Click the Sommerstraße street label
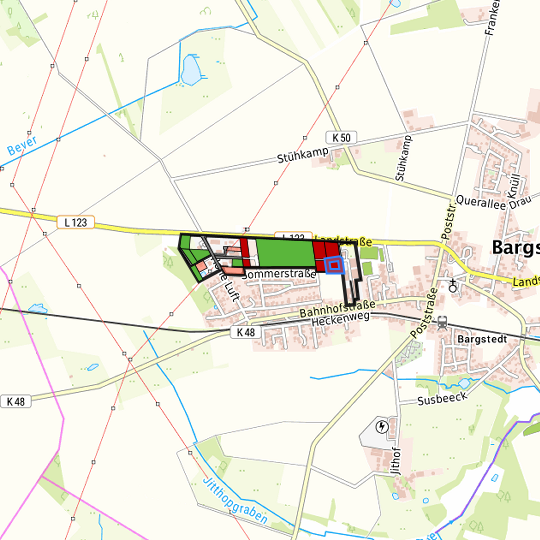540x540 pixels. (279, 274)
